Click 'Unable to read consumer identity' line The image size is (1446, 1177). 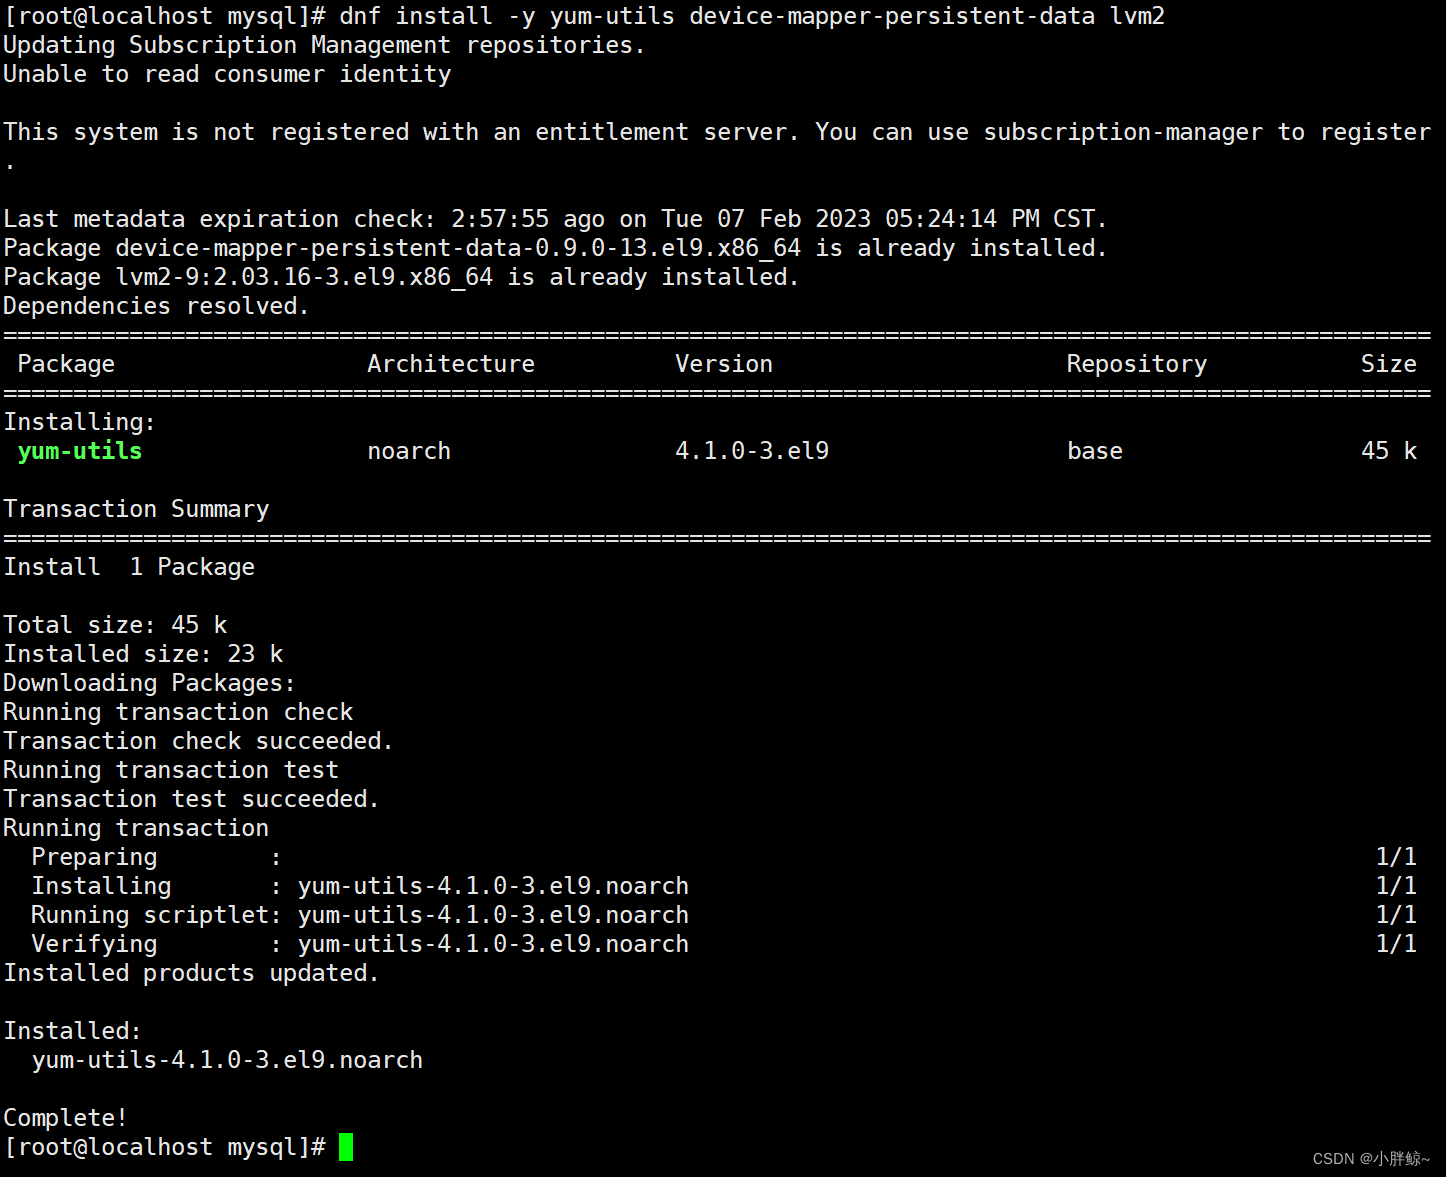point(227,74)
